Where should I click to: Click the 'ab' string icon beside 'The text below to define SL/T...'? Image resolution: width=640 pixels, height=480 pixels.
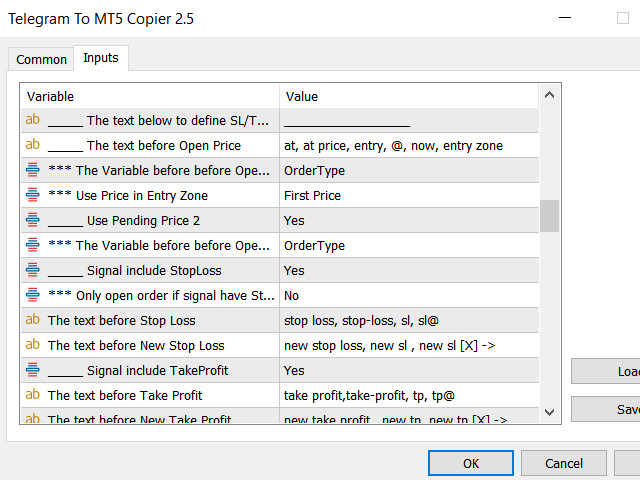33,120
